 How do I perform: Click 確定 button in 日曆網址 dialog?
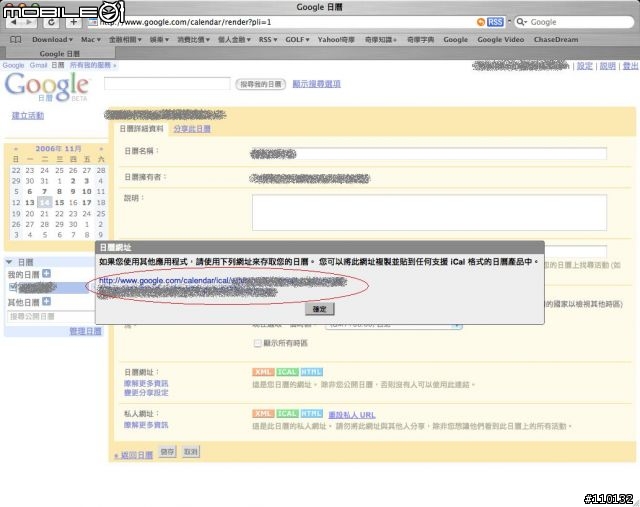[x=320, y=309]
